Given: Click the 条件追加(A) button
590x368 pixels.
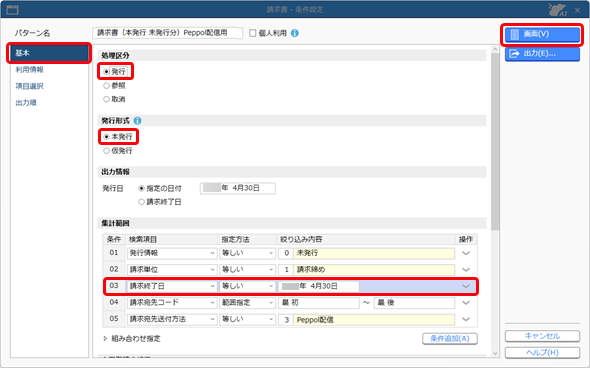Looking at the screenshot, I should point(450,339).
